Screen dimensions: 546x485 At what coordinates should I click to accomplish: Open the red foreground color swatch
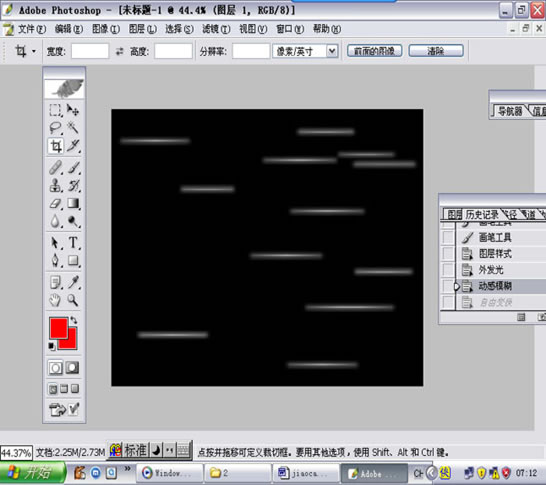58,328
